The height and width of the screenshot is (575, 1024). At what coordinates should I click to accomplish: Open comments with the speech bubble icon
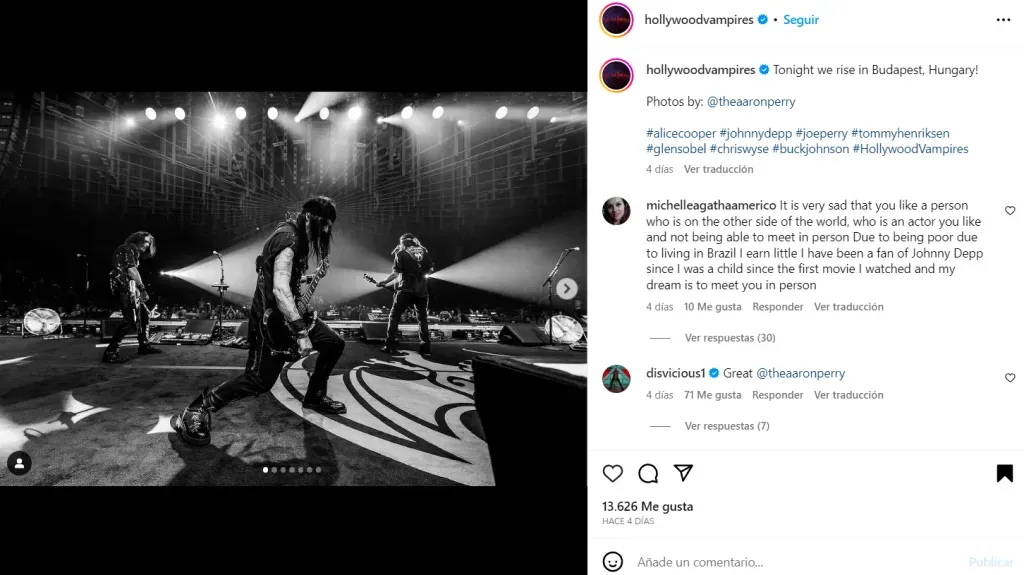pyautogui.click(x=648, y=473)
